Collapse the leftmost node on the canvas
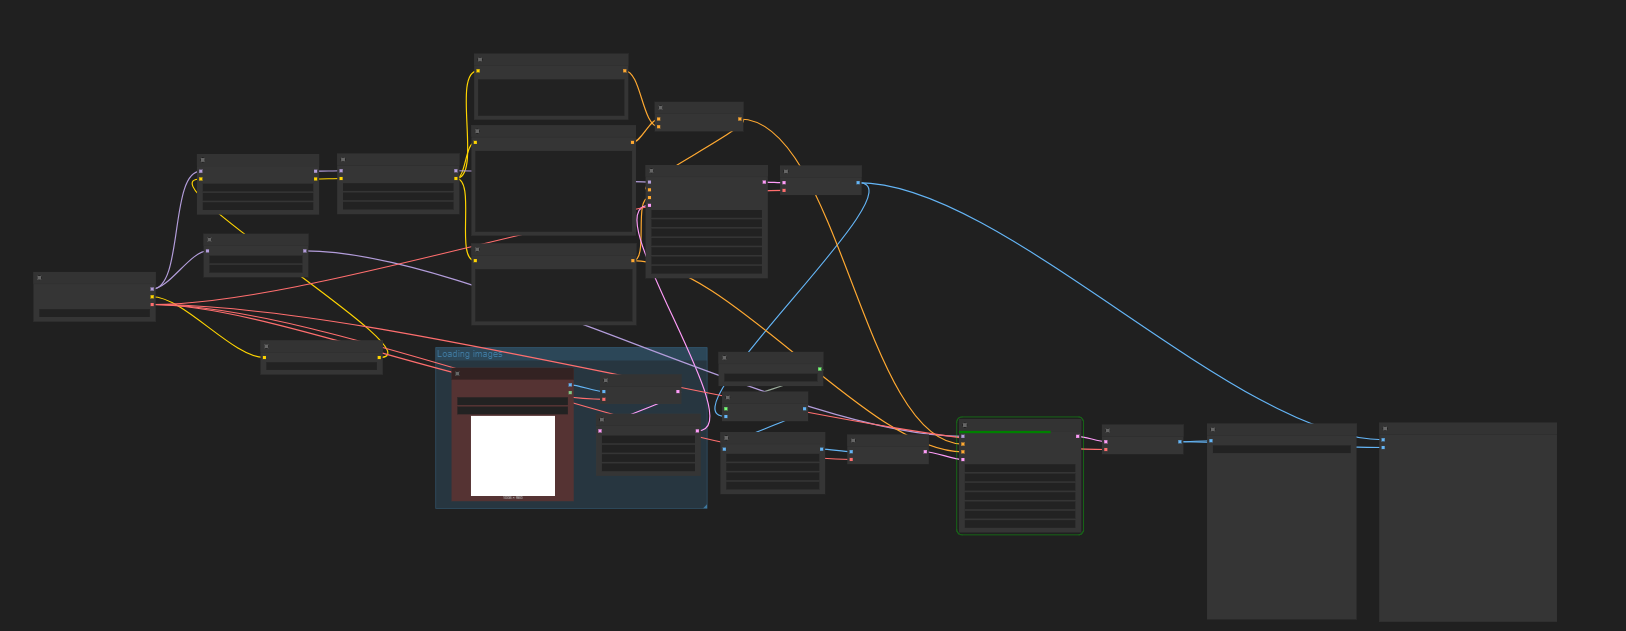Viewport: 1626px width, 631px height. 39,278
